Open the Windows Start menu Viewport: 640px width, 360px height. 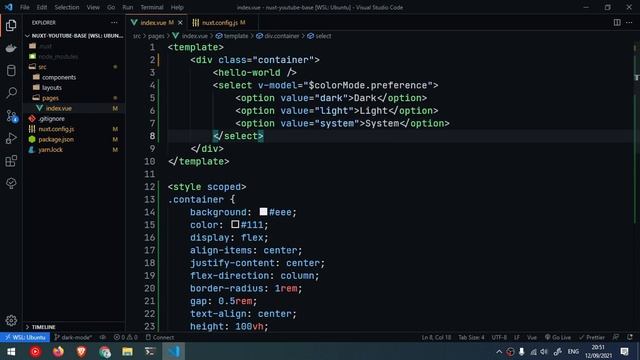tap(11, 351)
